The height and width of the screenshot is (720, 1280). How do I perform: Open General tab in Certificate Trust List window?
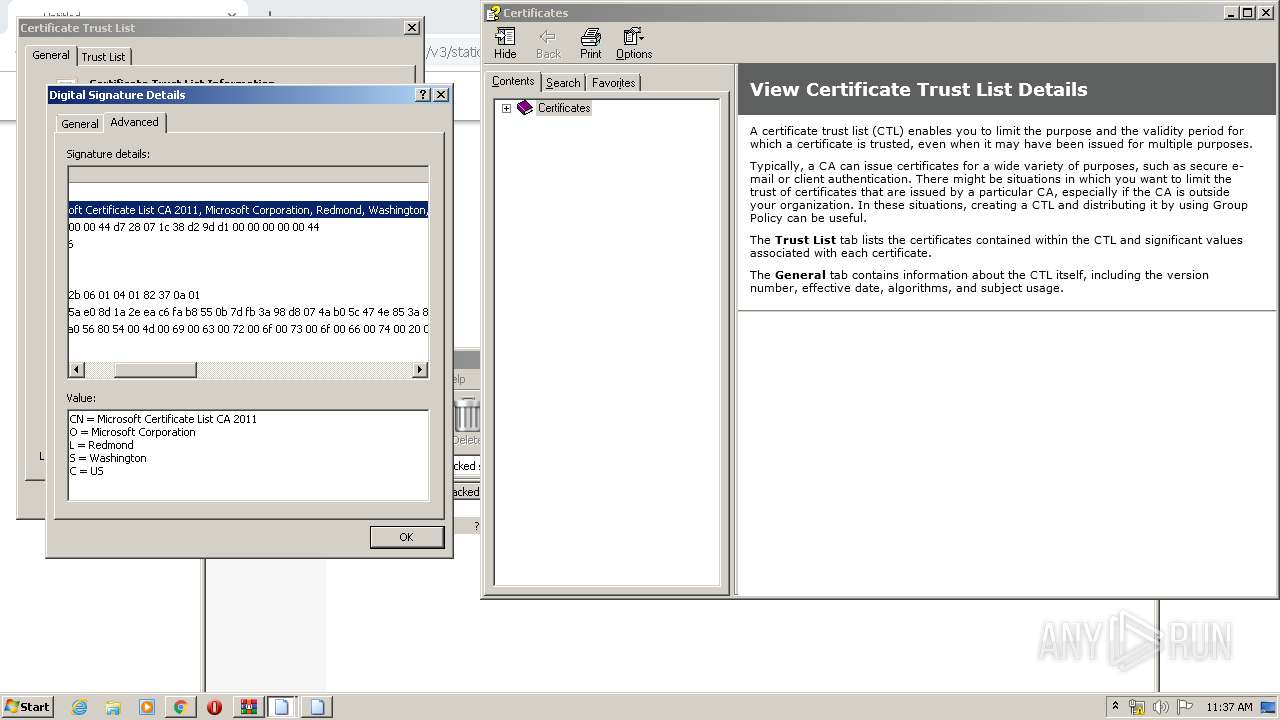click(x=50, y=55)
